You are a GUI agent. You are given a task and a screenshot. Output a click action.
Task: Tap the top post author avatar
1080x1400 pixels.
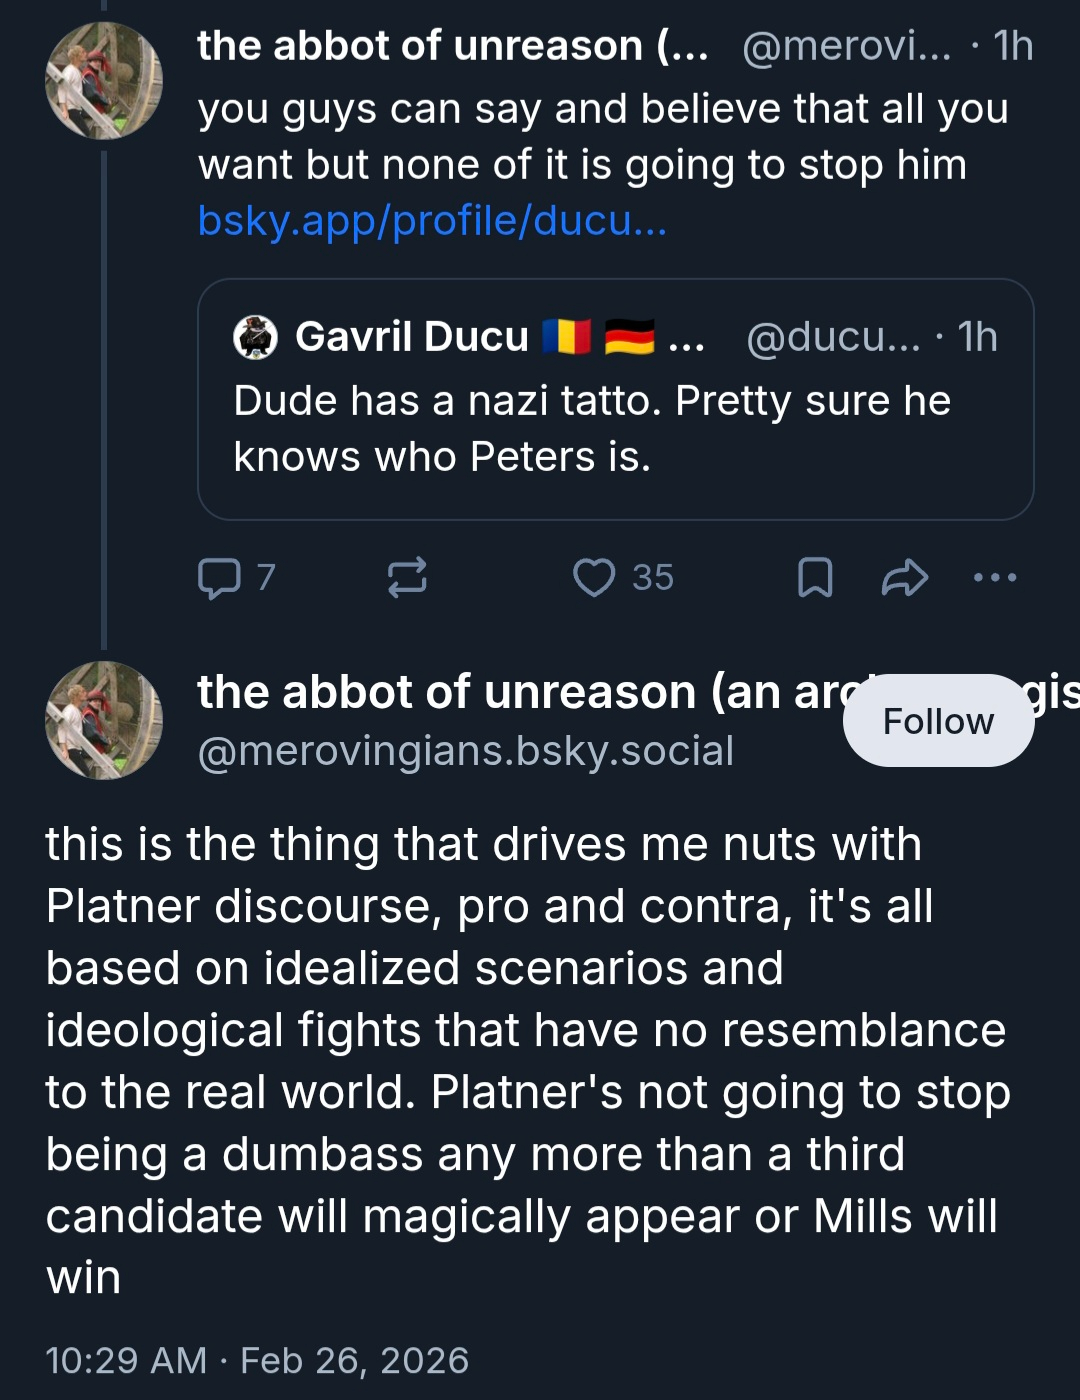point(103,80)
